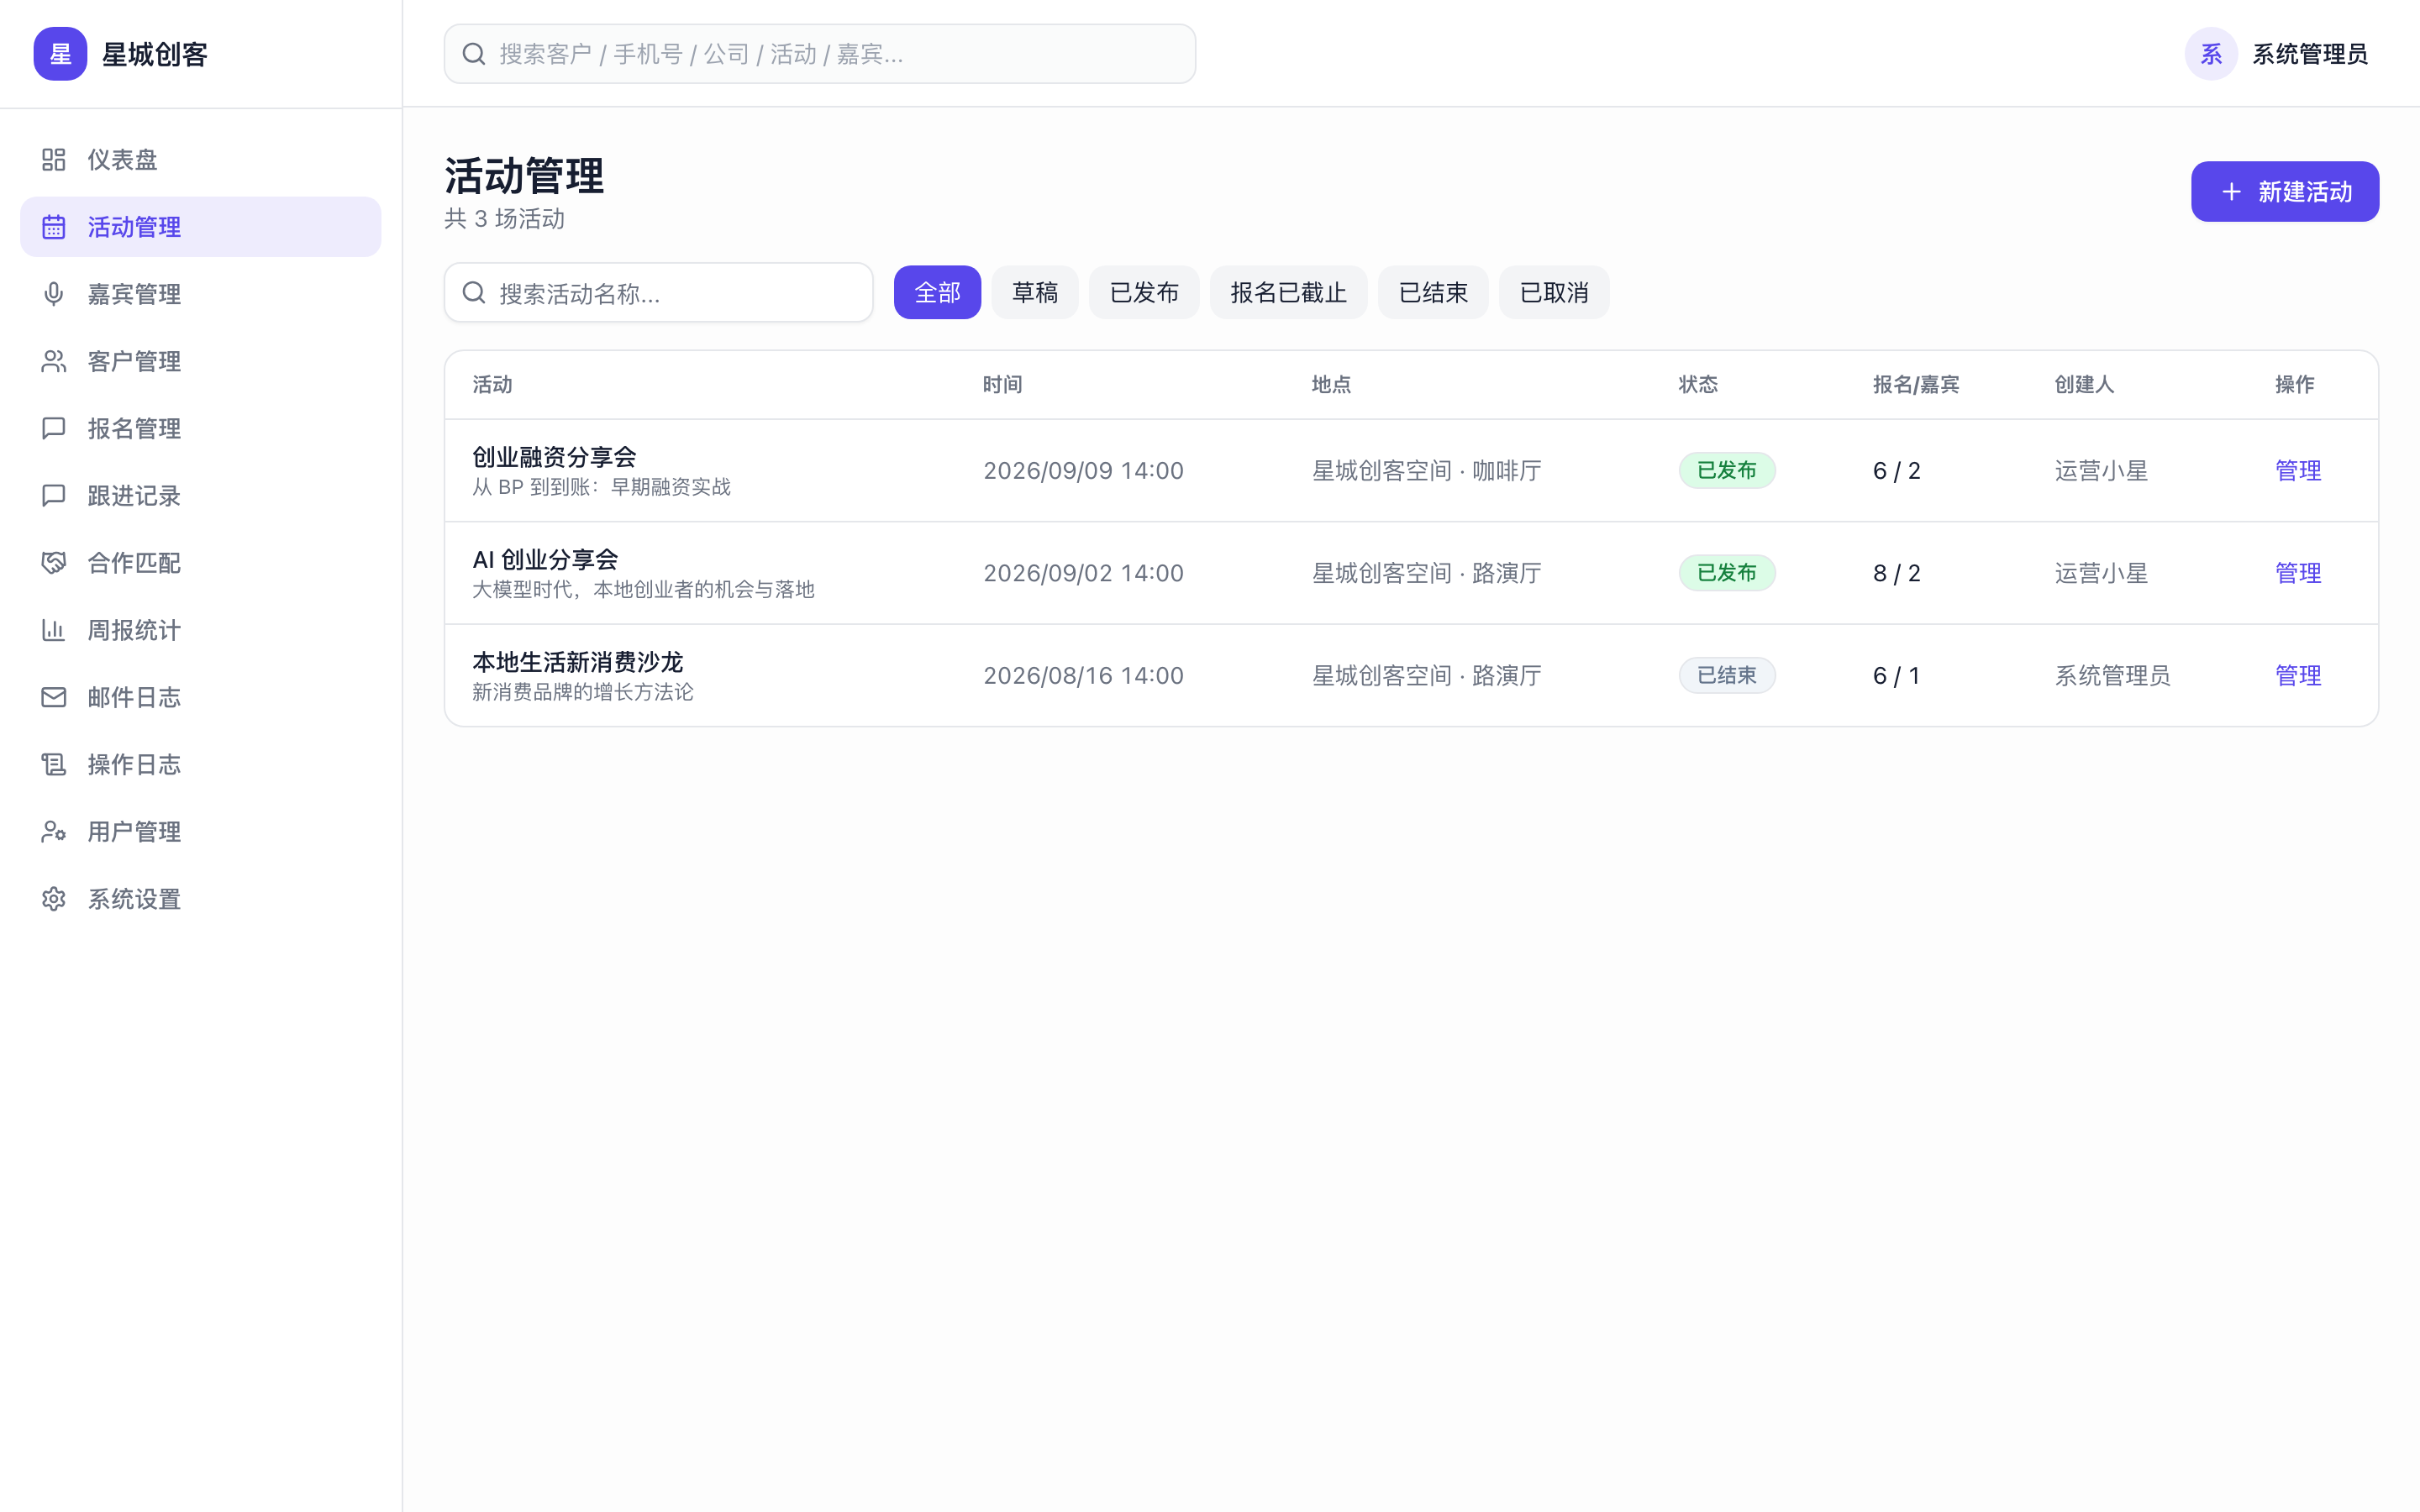Viewport: 2420px width, 1512px height.
Task: Click the global search magnifier icon
Action: (474, 54)
